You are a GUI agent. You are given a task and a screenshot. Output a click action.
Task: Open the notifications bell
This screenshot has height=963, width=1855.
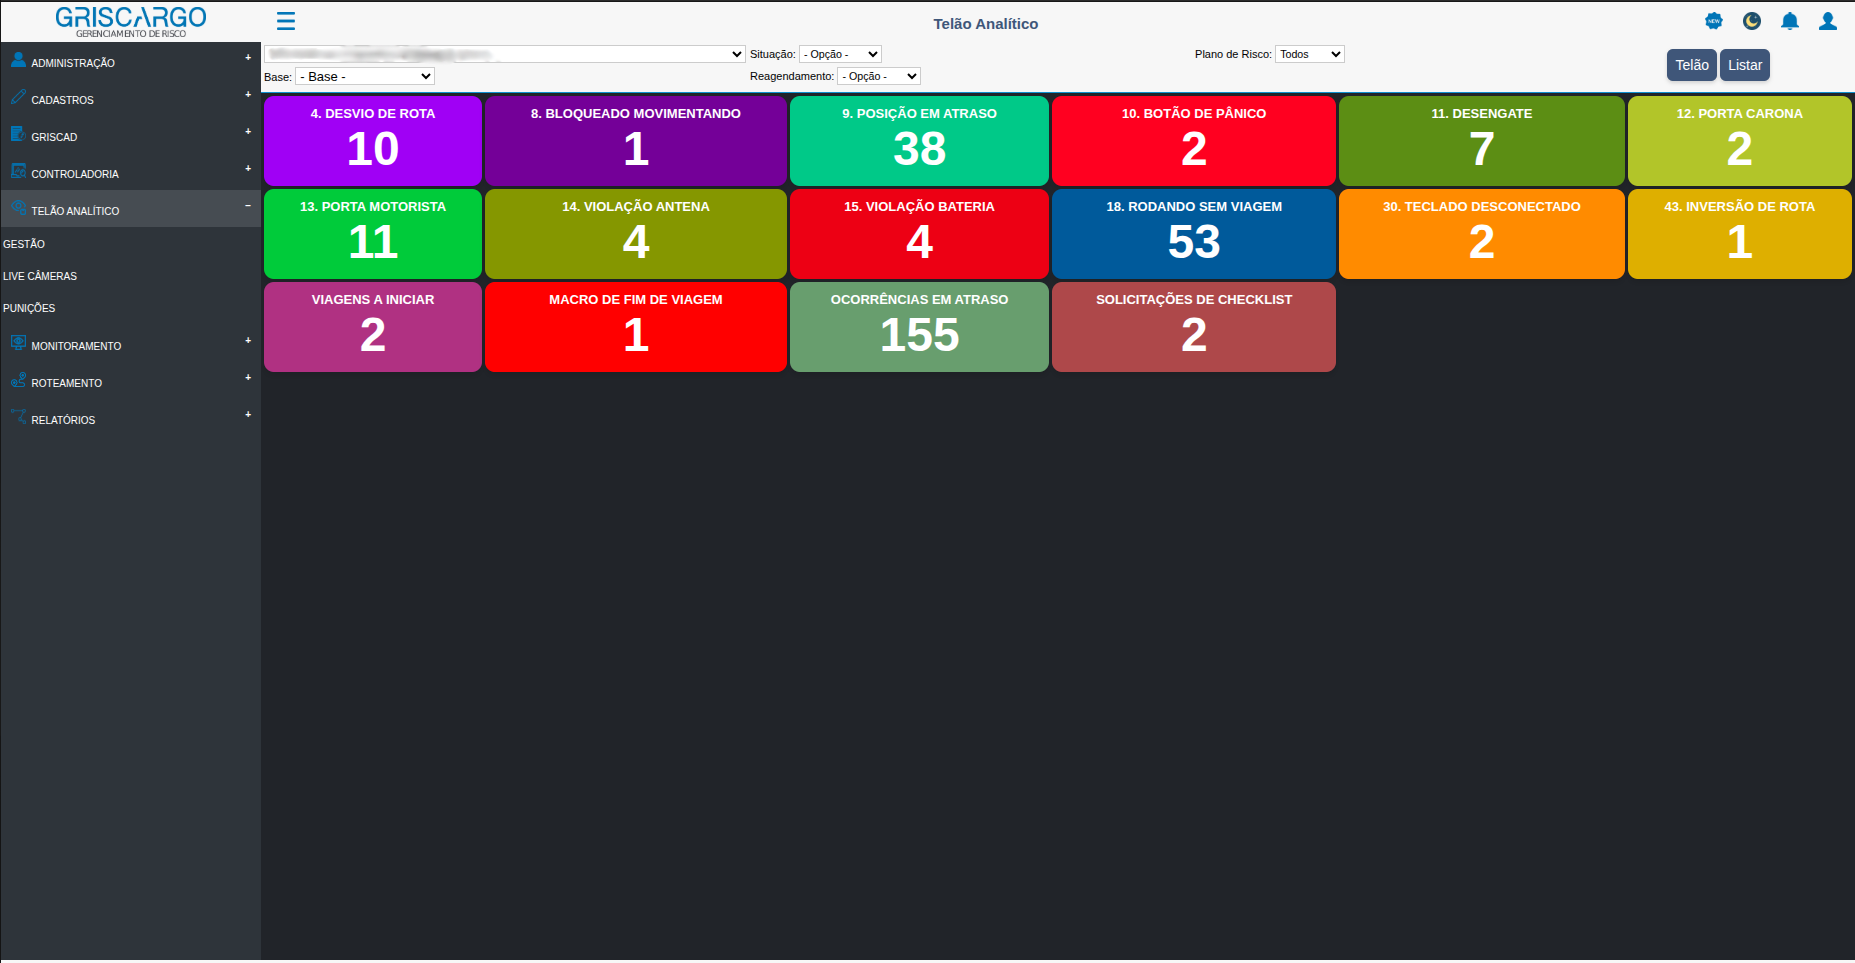pos(1789,21)
